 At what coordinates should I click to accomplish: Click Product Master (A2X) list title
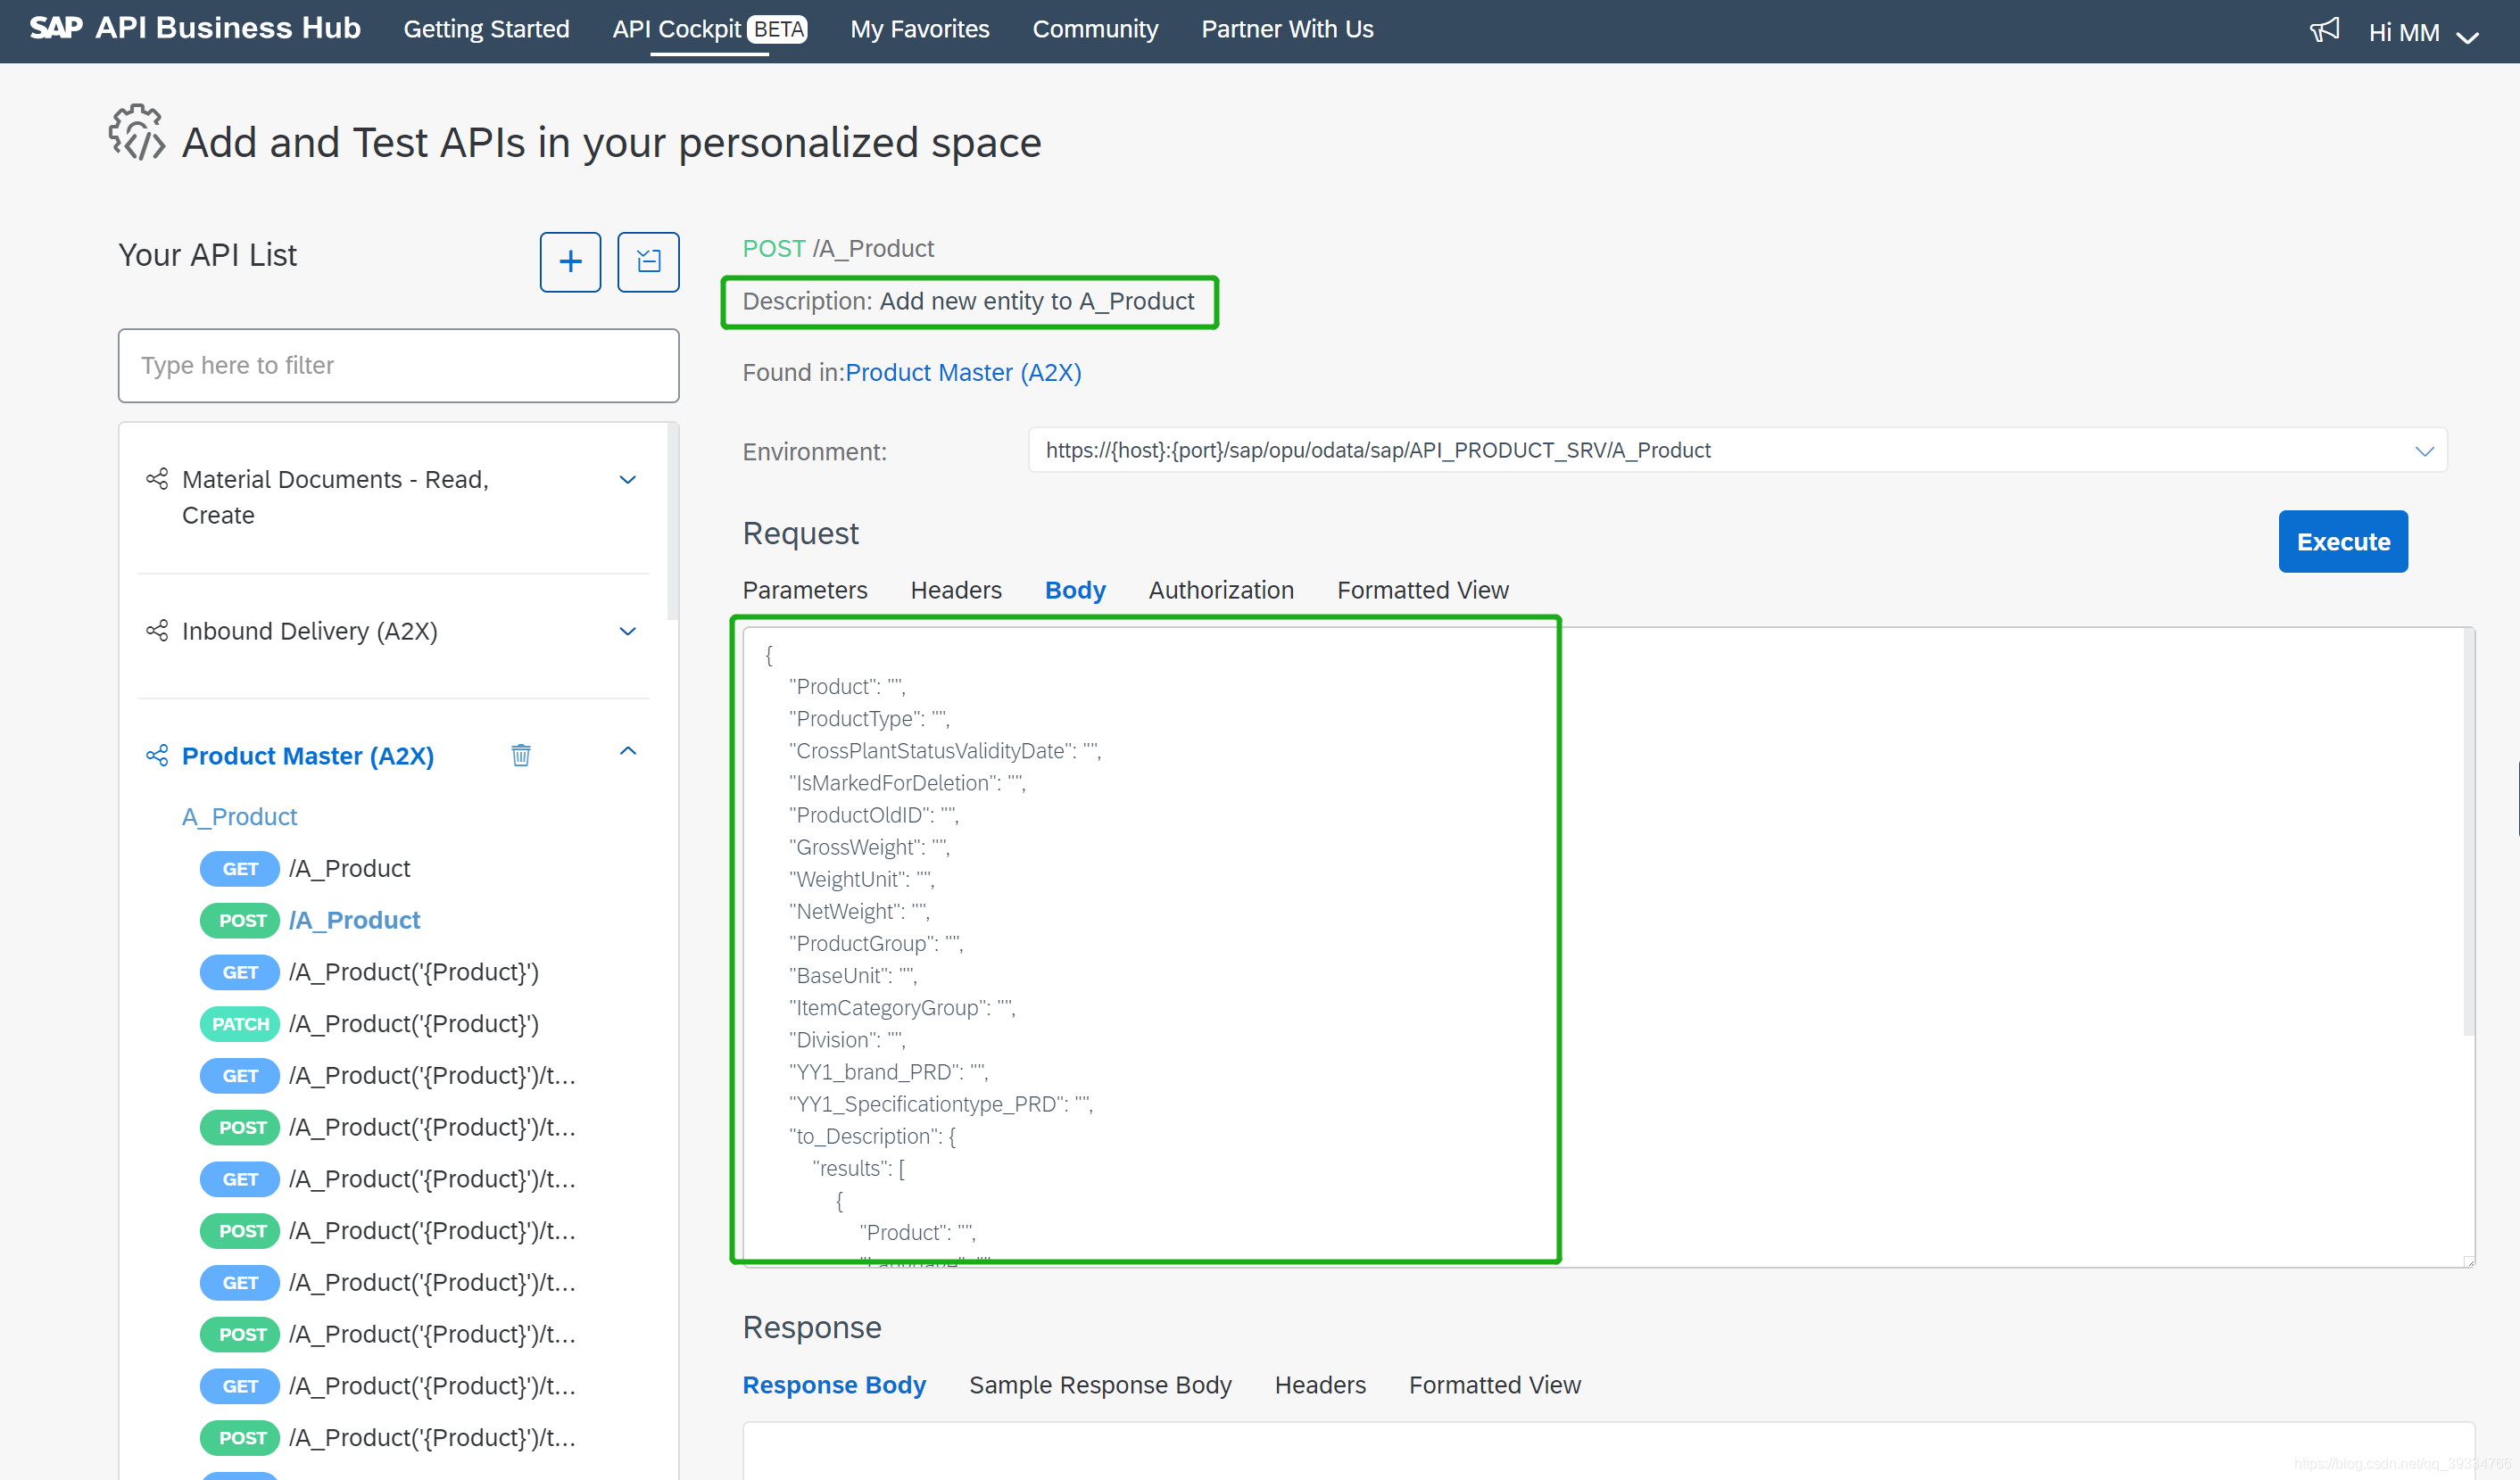click(308, 755)
